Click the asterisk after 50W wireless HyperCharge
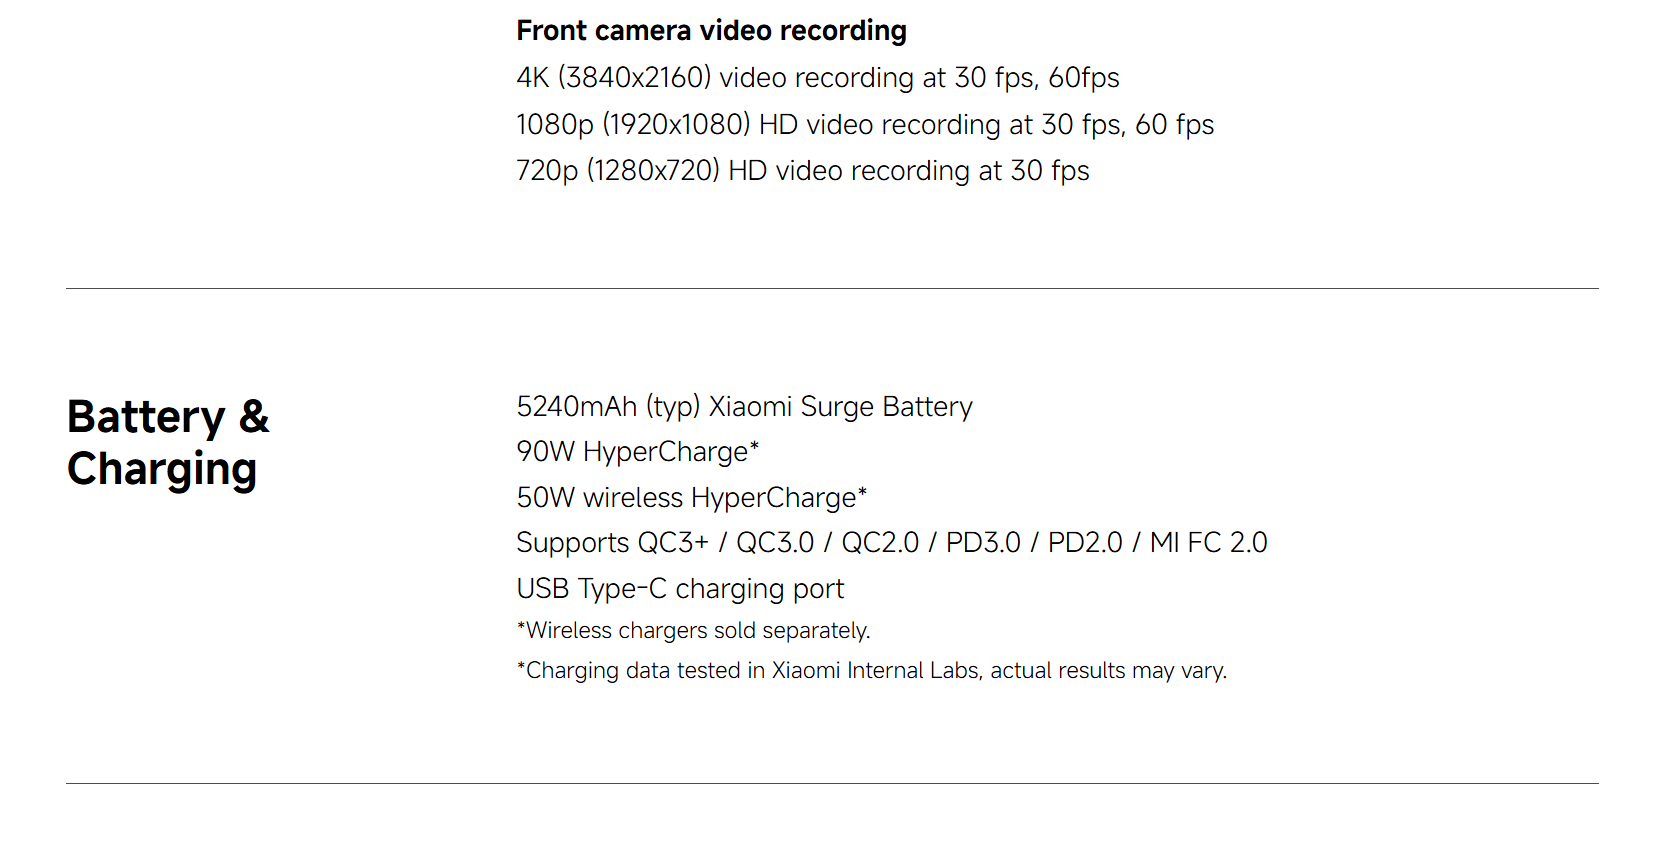The height and width of the screenshot is (861, 1658). coord(862,491)
